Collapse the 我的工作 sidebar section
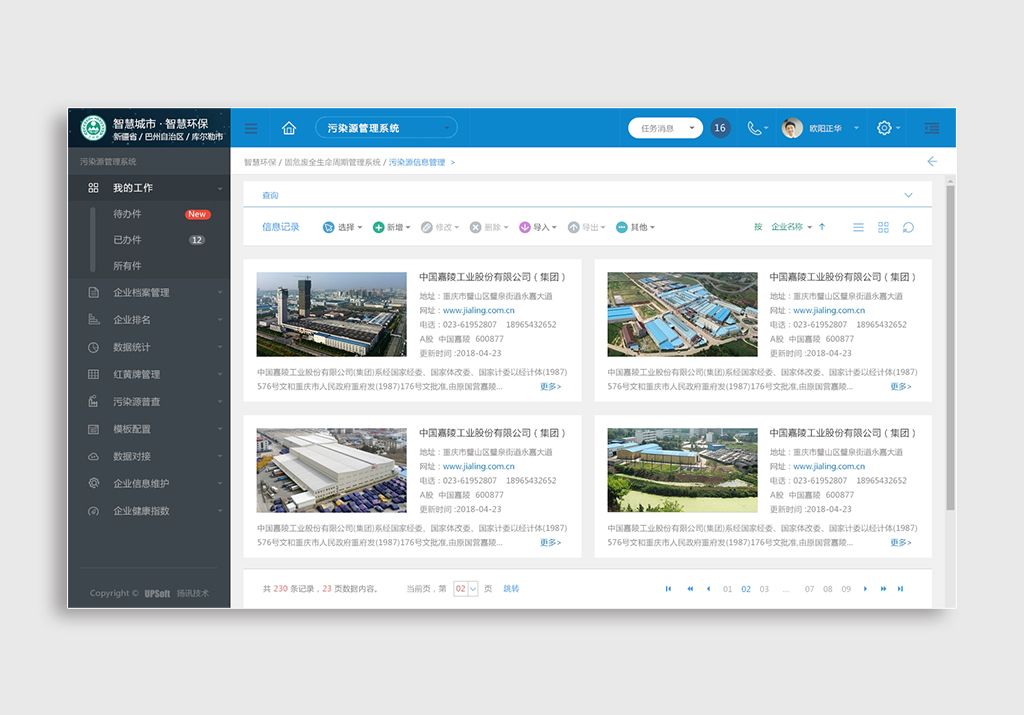1024x715 pixels. pyautogui.click(x=149, y=188)
